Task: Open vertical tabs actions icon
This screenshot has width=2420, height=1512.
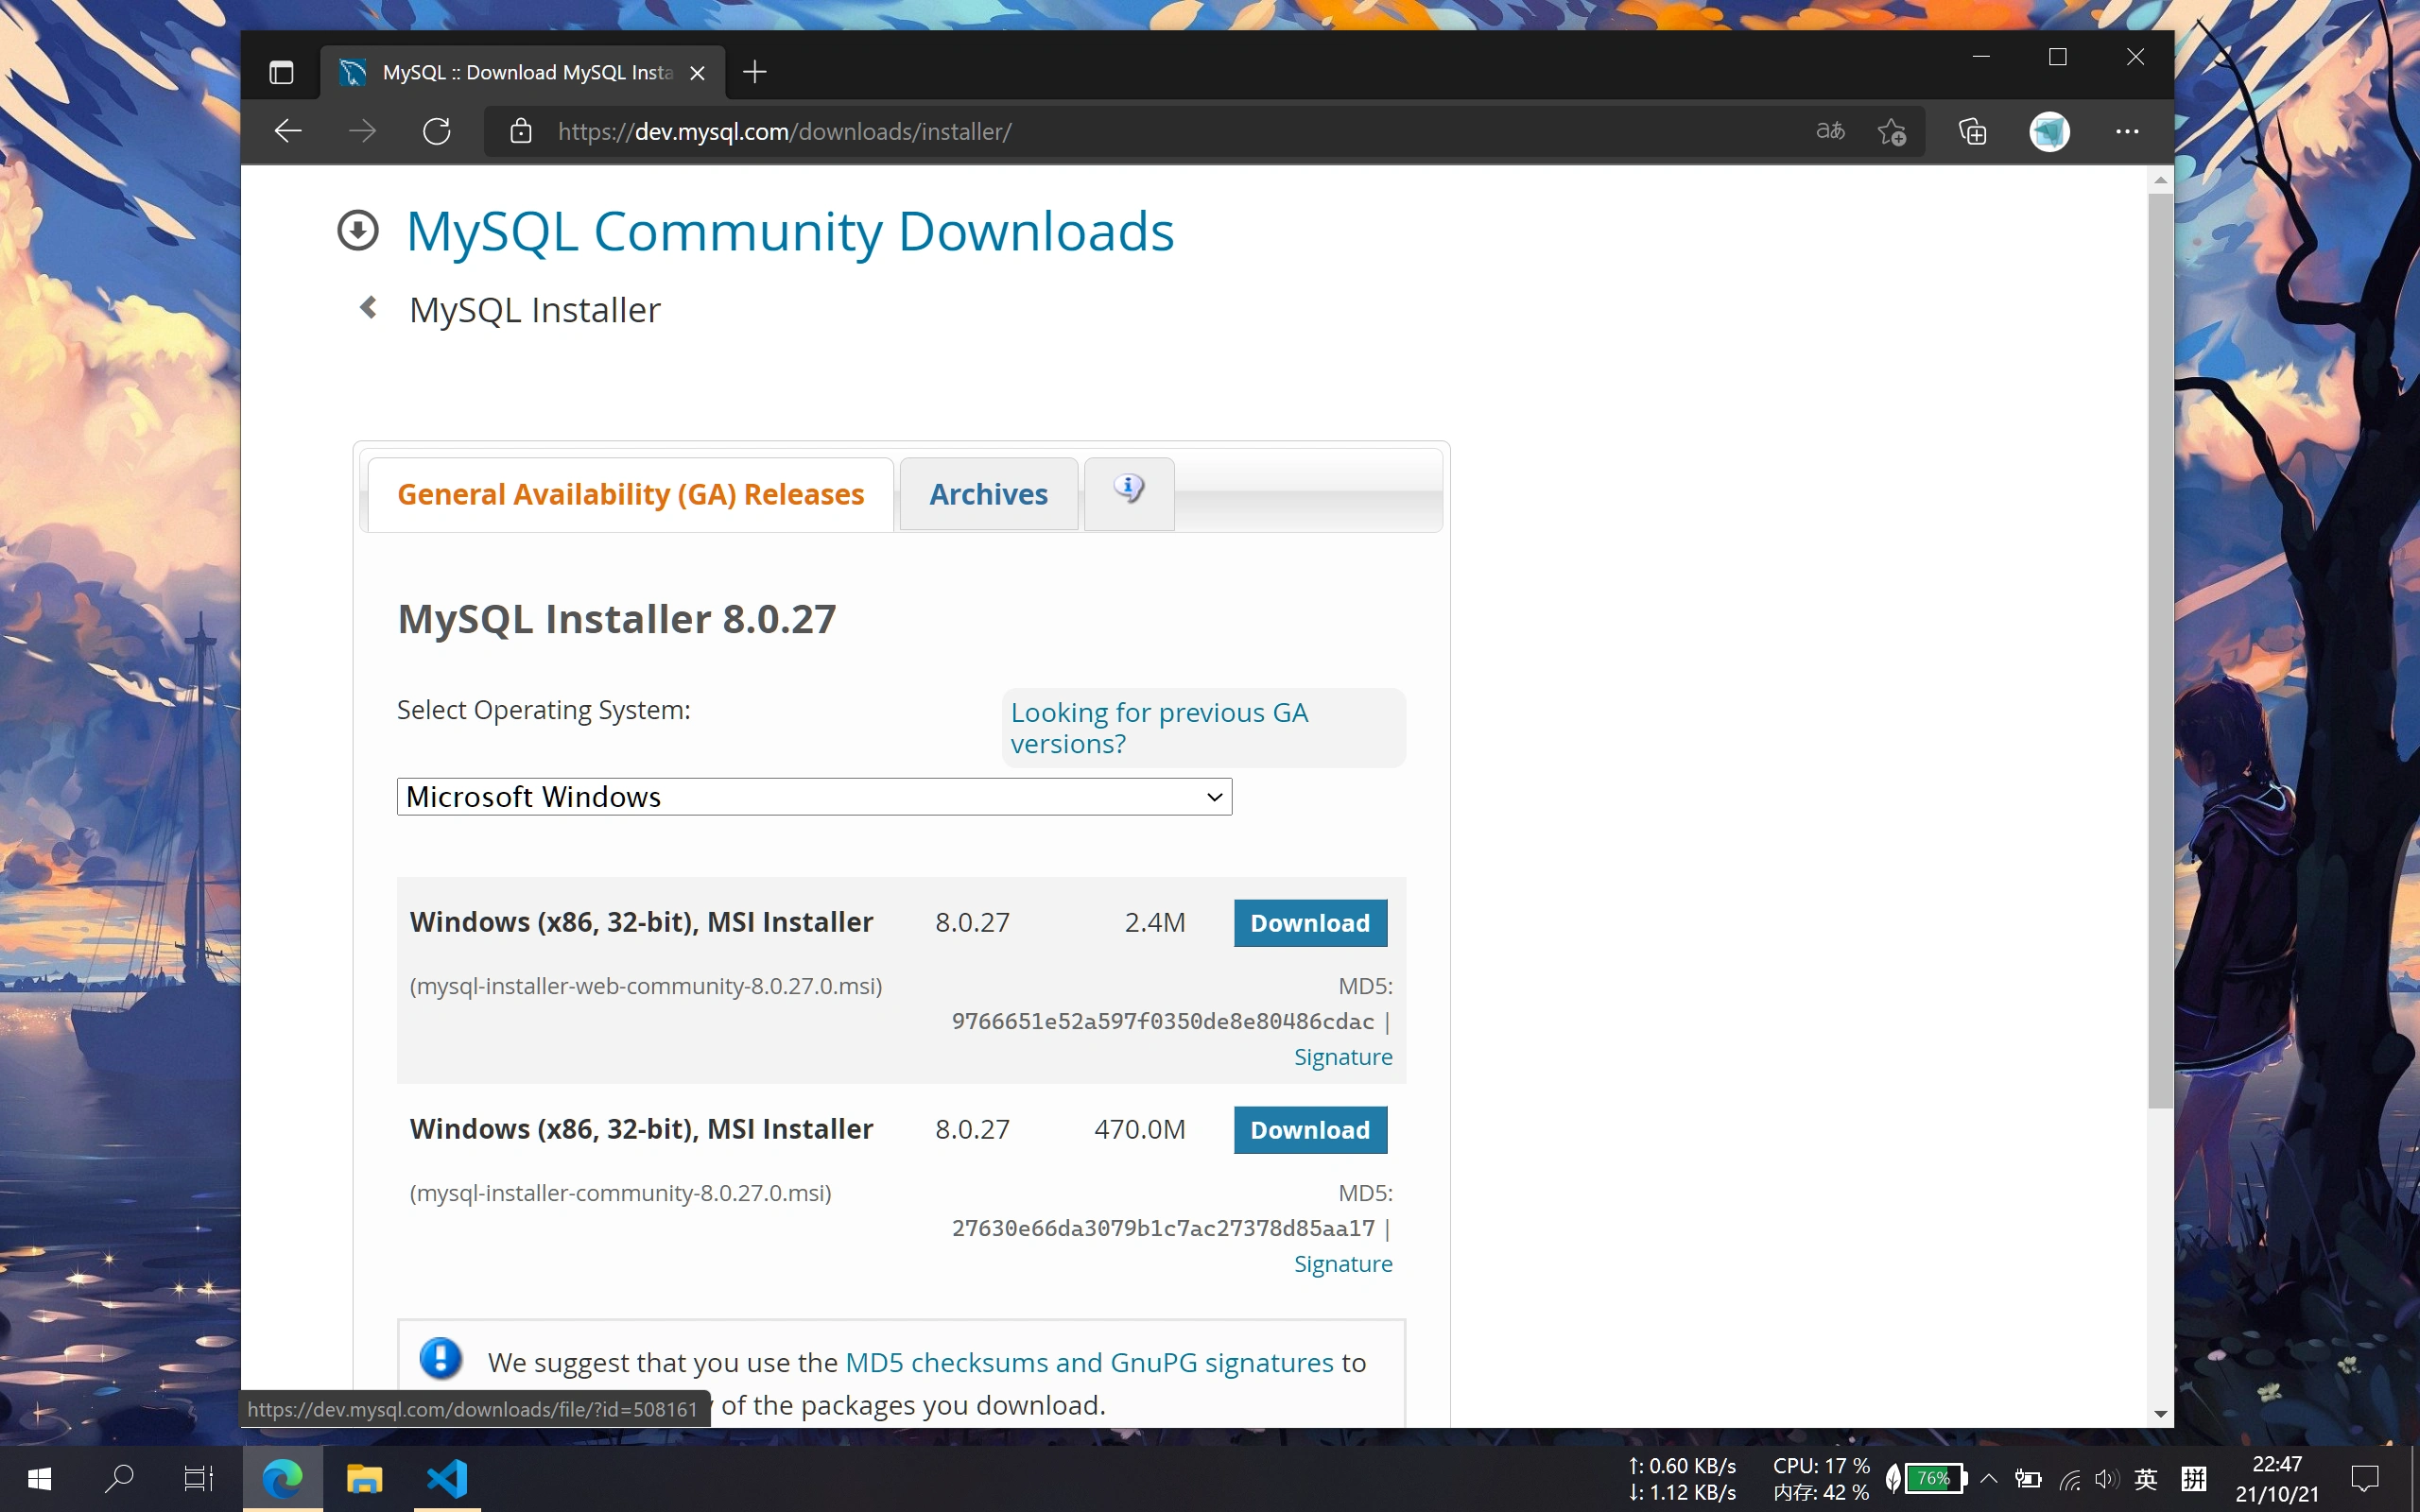Action: (282, 72)
